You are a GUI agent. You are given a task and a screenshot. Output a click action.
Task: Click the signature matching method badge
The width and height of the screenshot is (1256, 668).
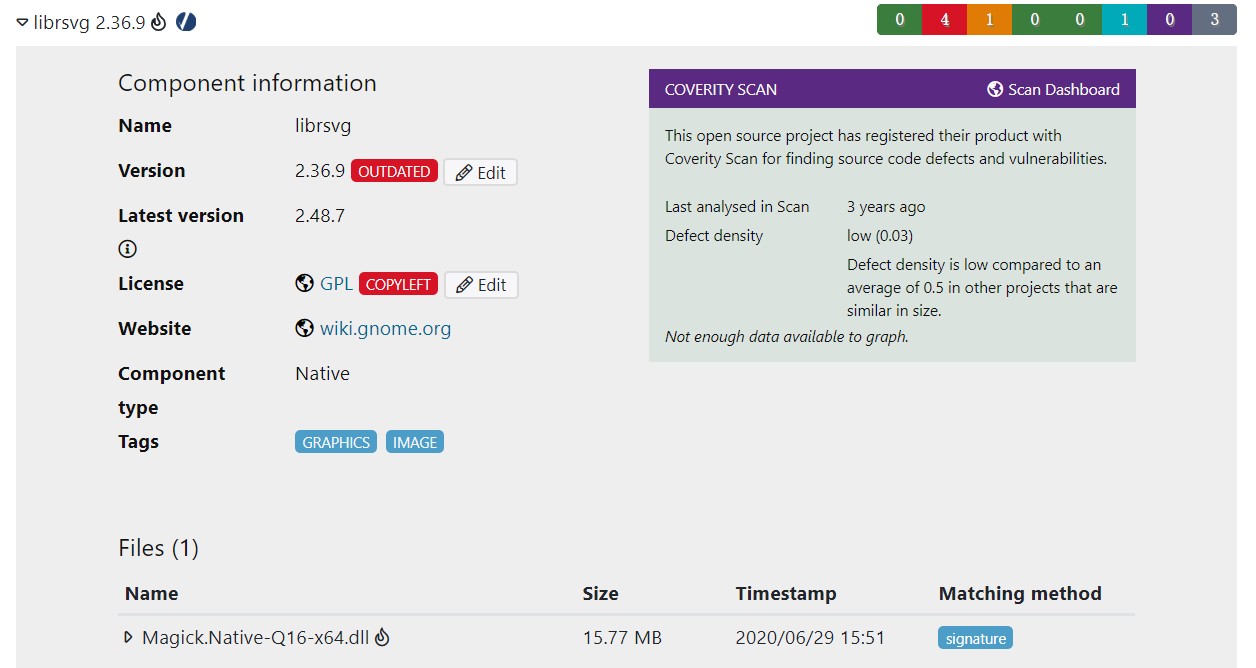pyautogui.click(x=975, y=637)
